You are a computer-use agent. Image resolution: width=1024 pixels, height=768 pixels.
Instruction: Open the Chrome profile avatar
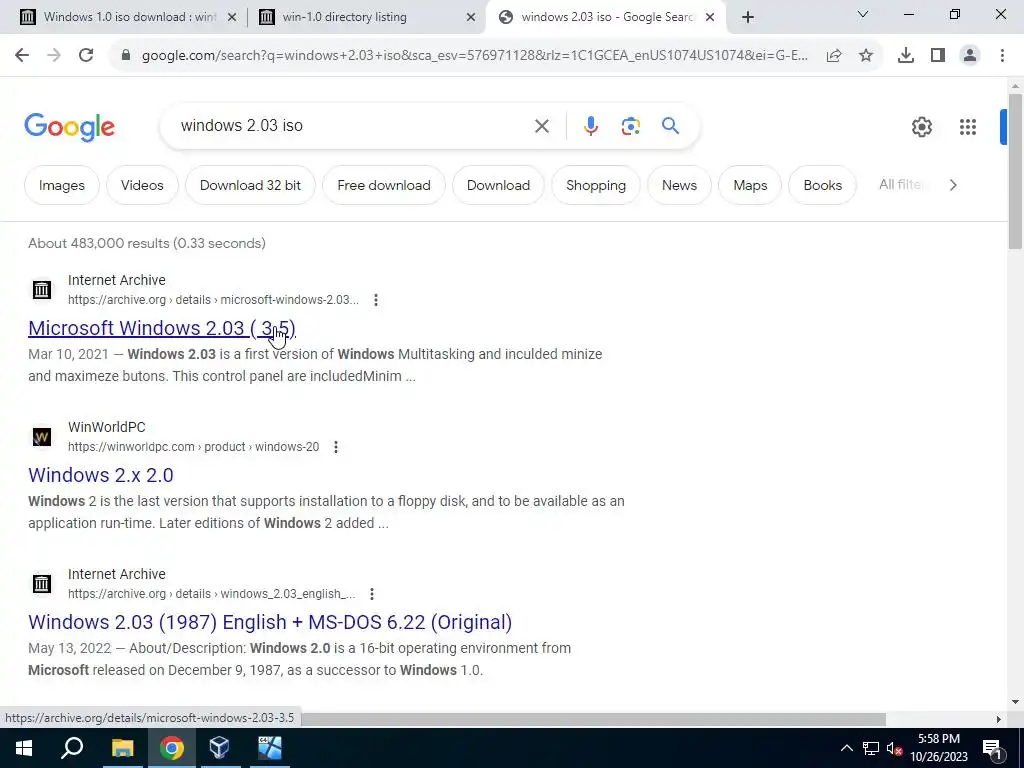(970, 56)
